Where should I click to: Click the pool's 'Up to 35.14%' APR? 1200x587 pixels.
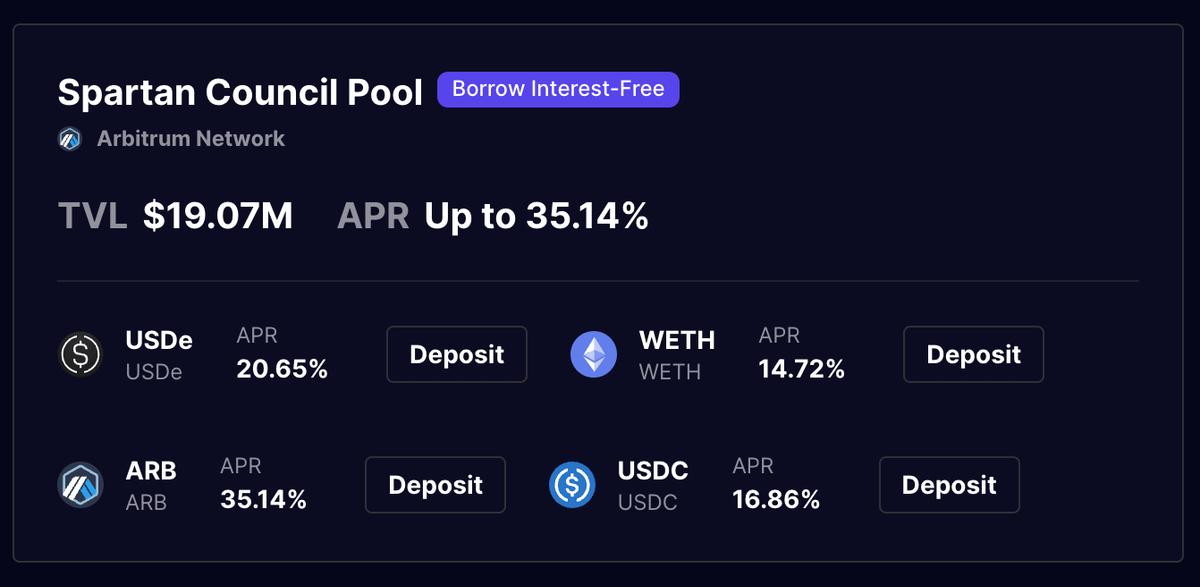point(536,215)
